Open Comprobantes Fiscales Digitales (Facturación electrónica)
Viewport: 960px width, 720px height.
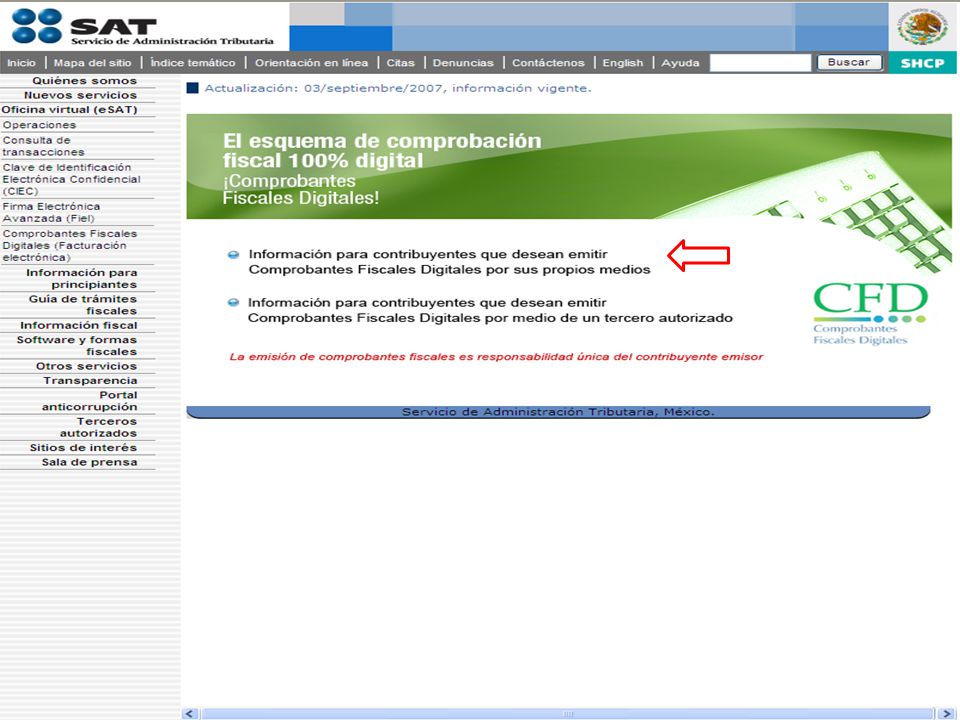tap(70, 246)
